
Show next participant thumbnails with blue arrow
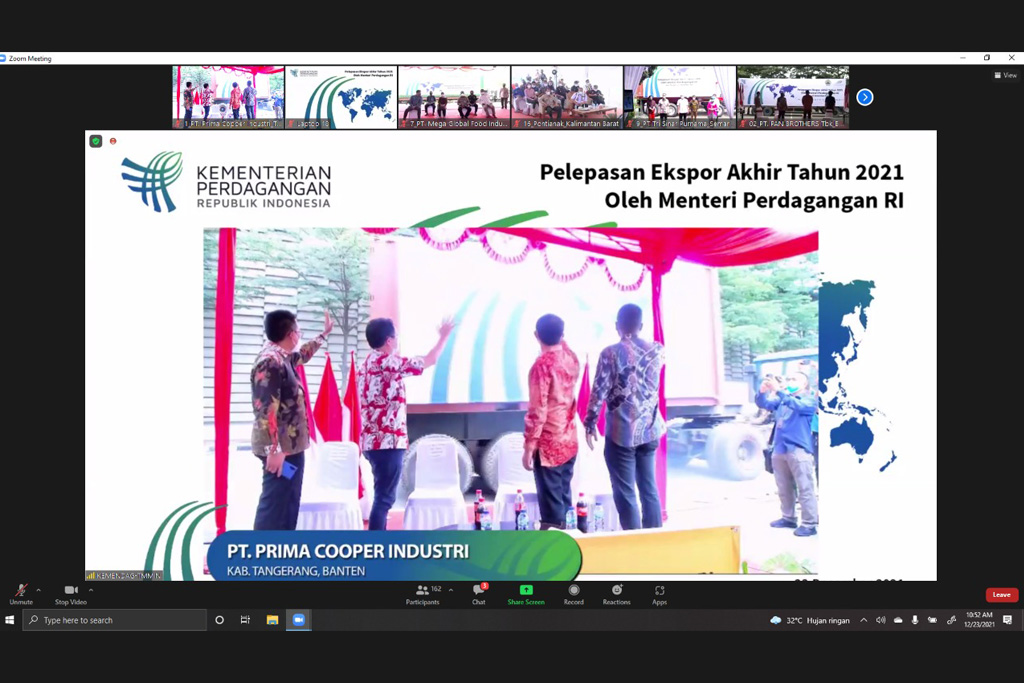click(865, 97)
